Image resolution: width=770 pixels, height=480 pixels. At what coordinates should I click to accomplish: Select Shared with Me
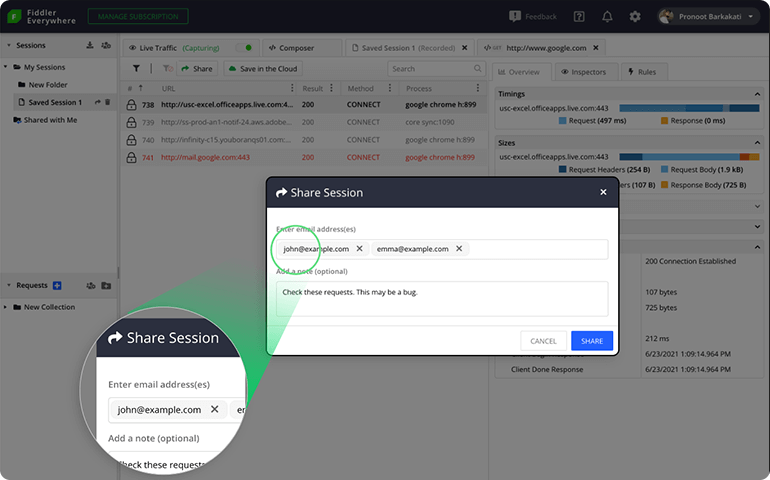(51, 120)
